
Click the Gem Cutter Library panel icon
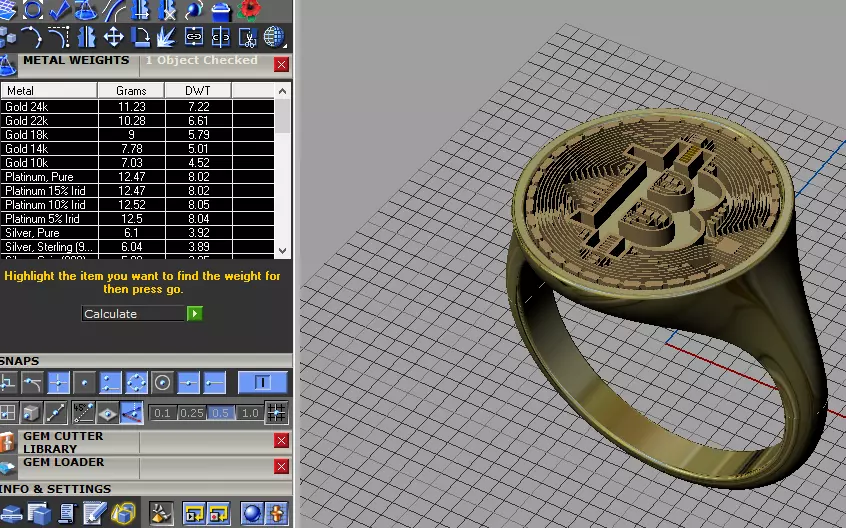point(8,442)
